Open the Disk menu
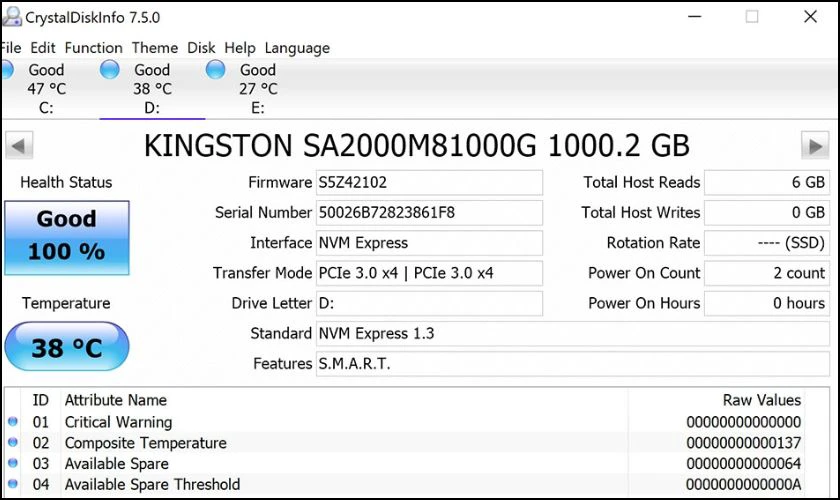The height and width of the screenshot is (500, 840). pos(201,48)
